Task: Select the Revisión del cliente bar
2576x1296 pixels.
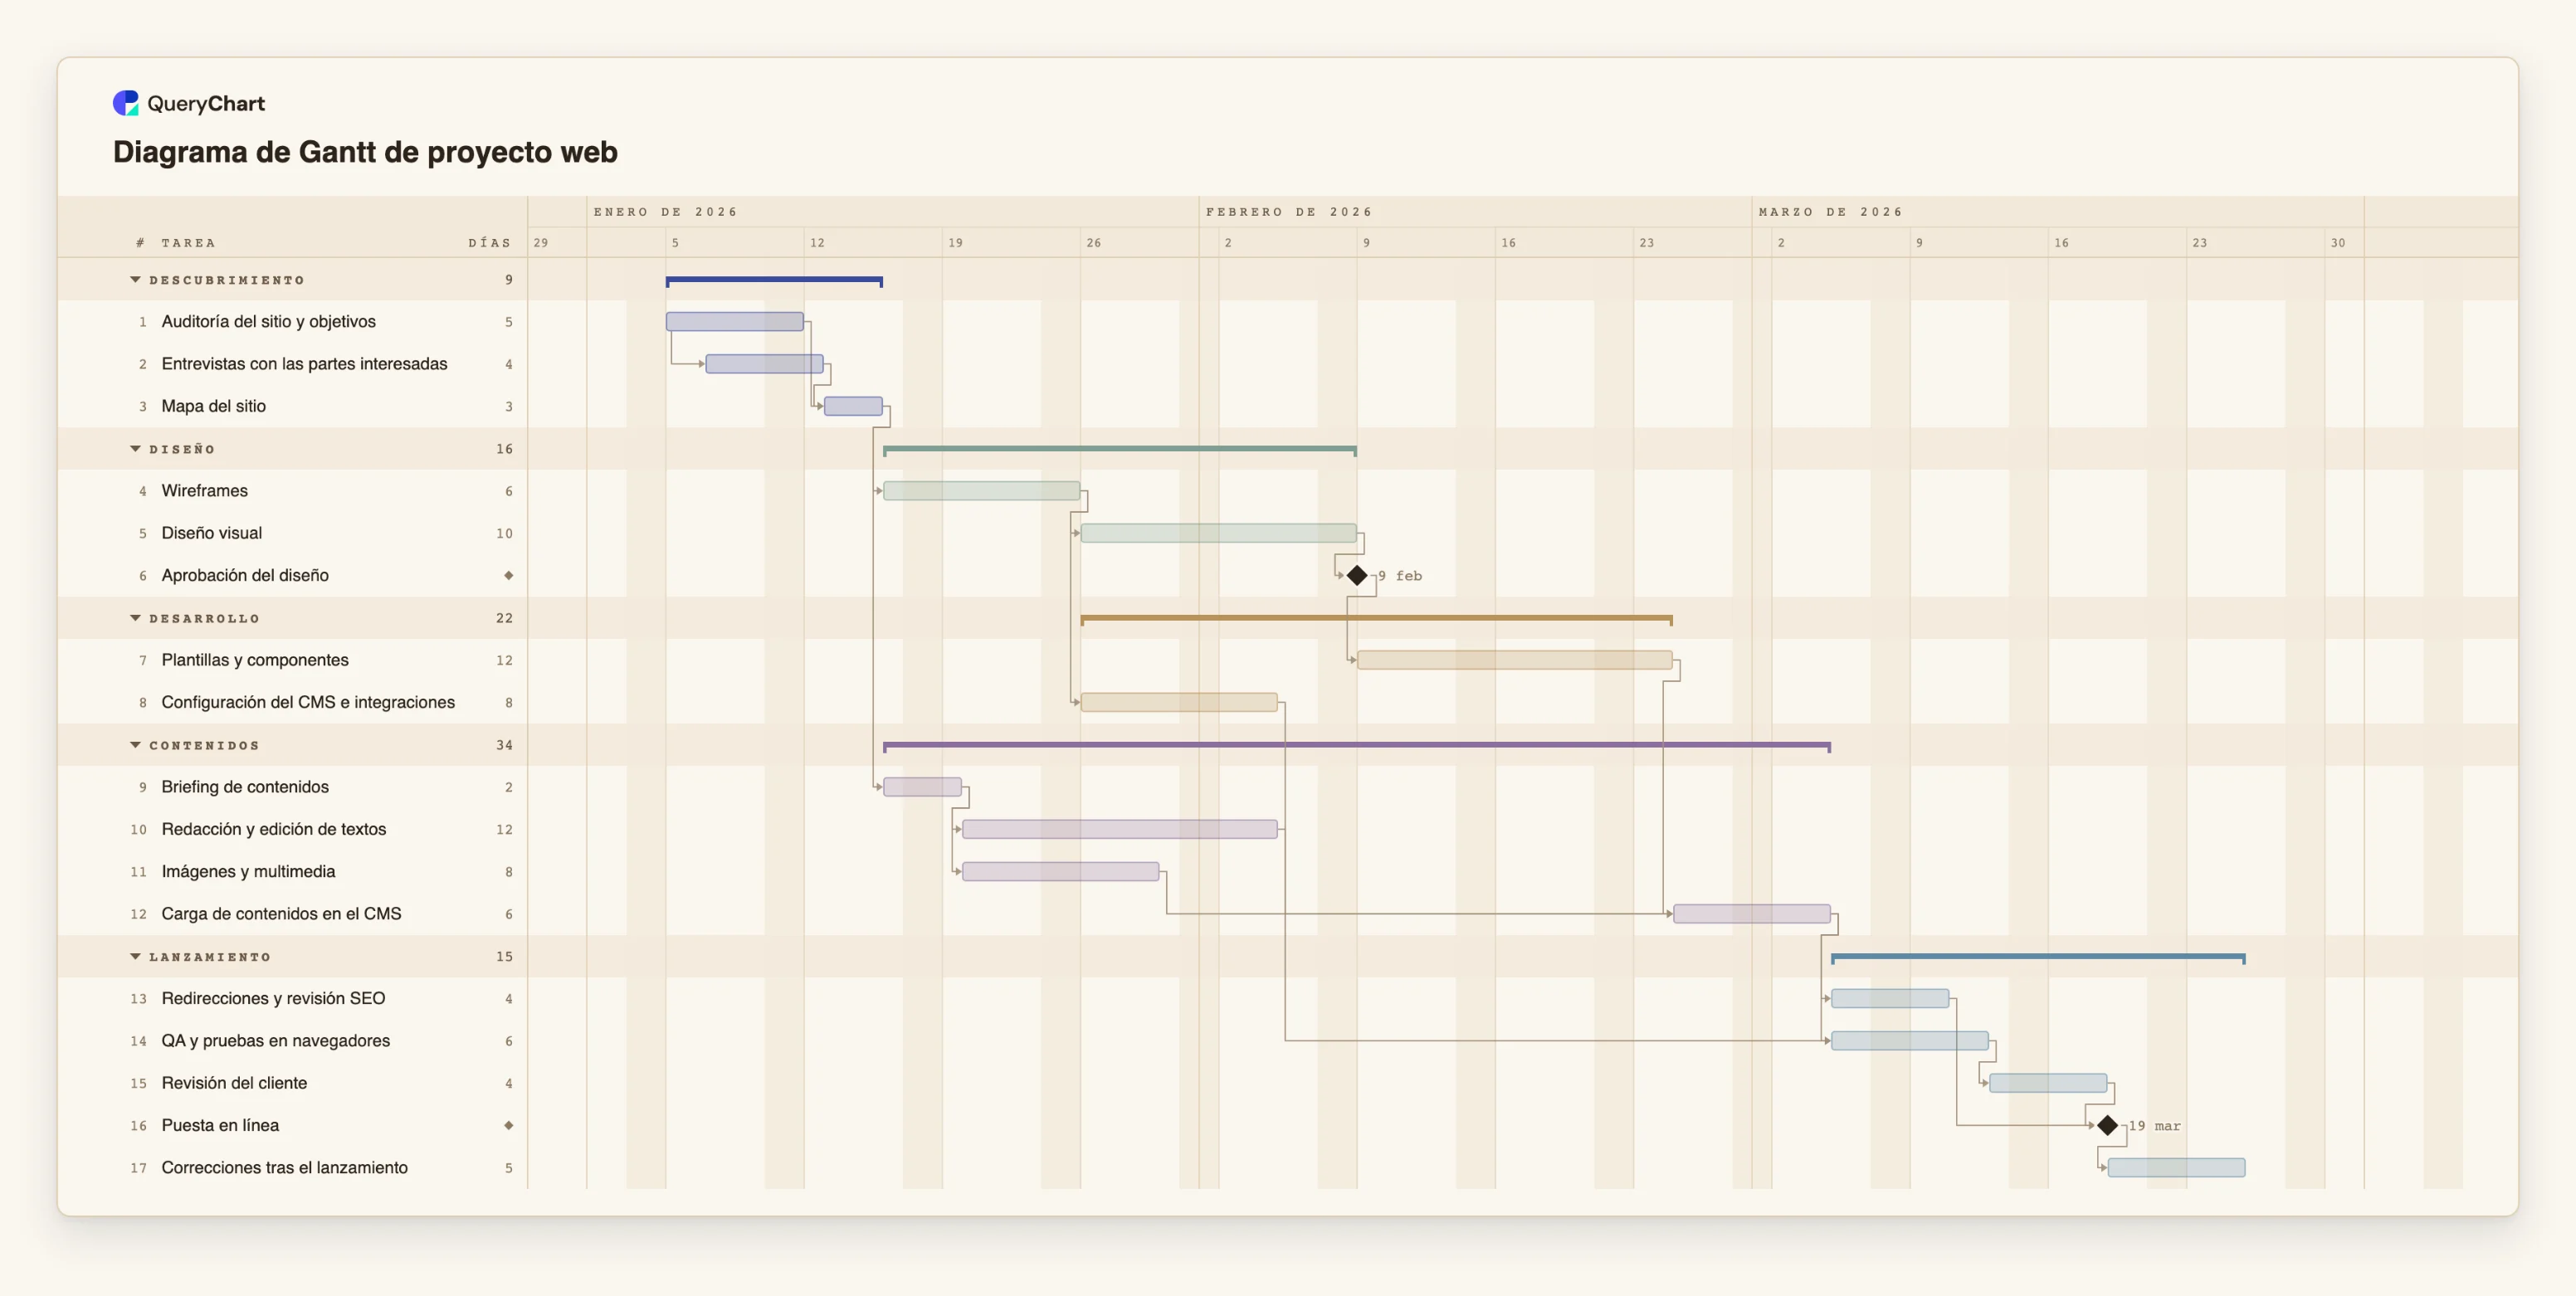Action: coord(2048,1083)
